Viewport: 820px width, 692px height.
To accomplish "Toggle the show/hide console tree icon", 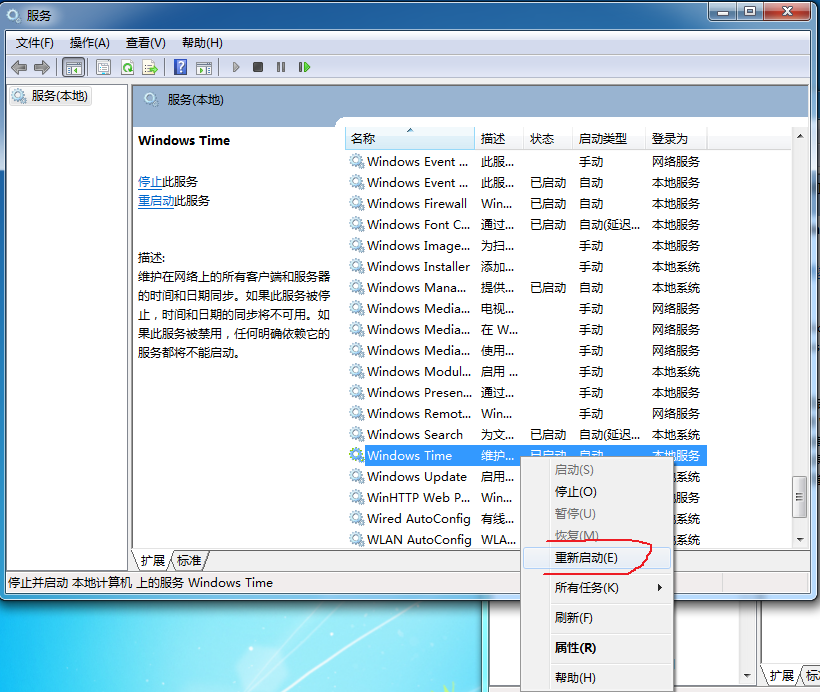I will coord(73,67).
